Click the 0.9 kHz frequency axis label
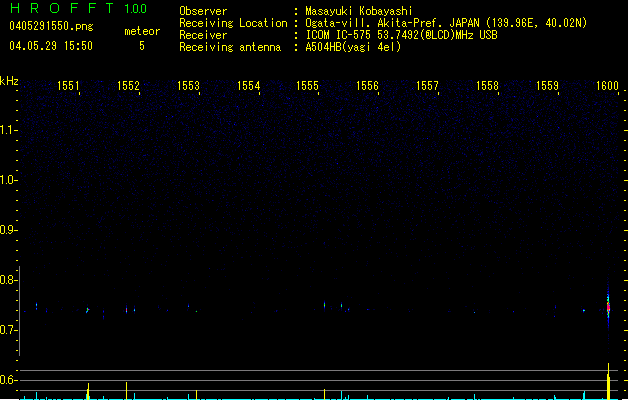 [x=8, y=230]
